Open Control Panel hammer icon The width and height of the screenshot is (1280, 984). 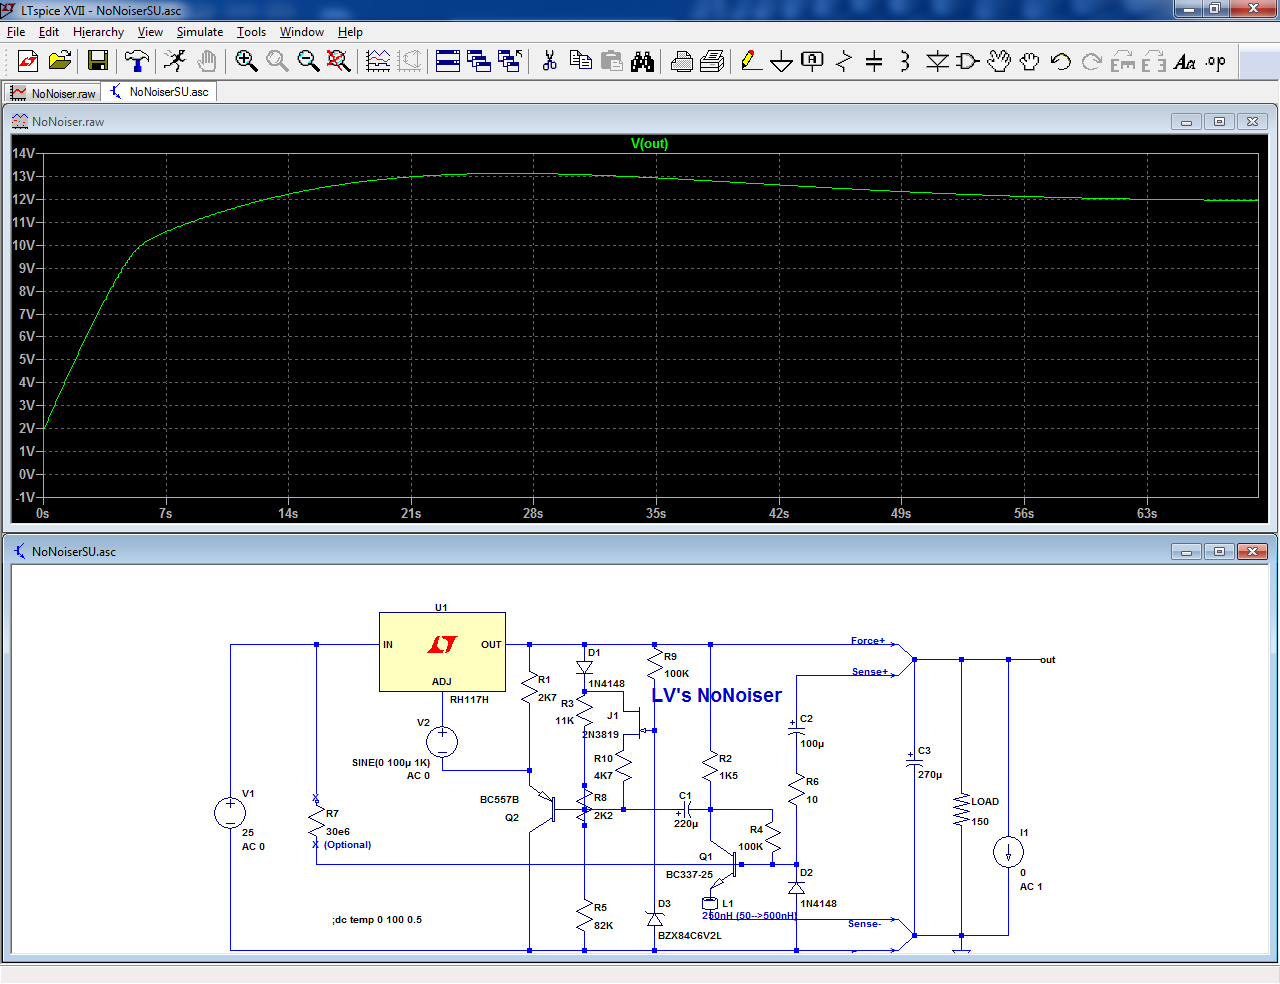[136, 62]
